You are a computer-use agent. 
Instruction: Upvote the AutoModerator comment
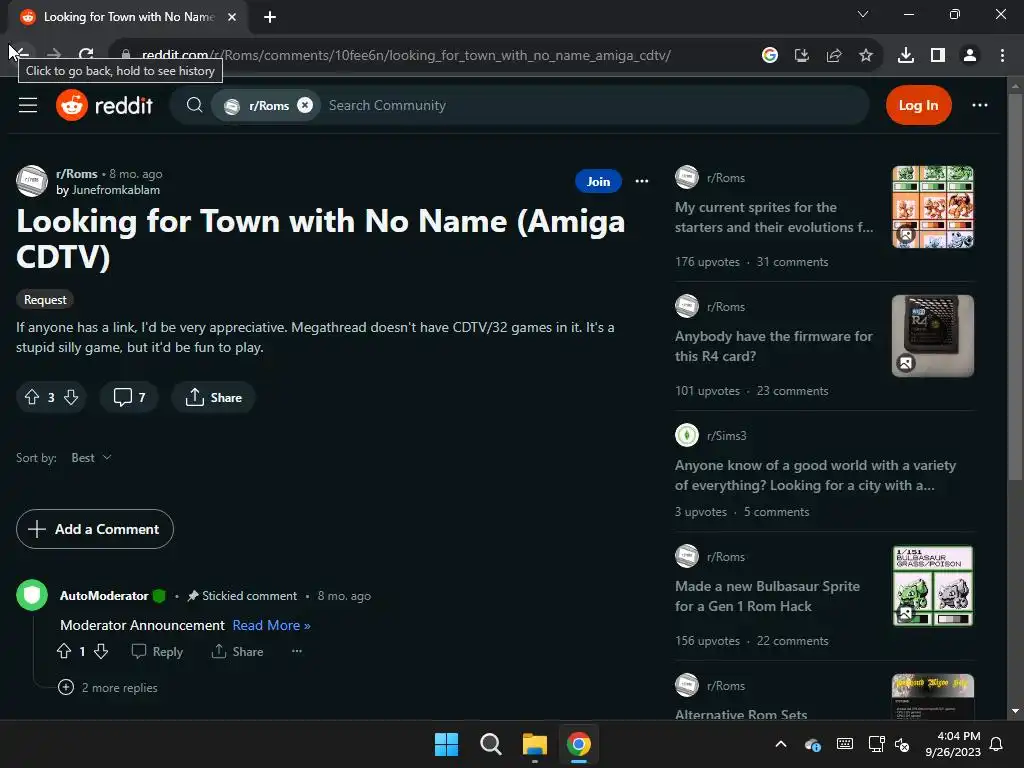click(x=64, y=651)
